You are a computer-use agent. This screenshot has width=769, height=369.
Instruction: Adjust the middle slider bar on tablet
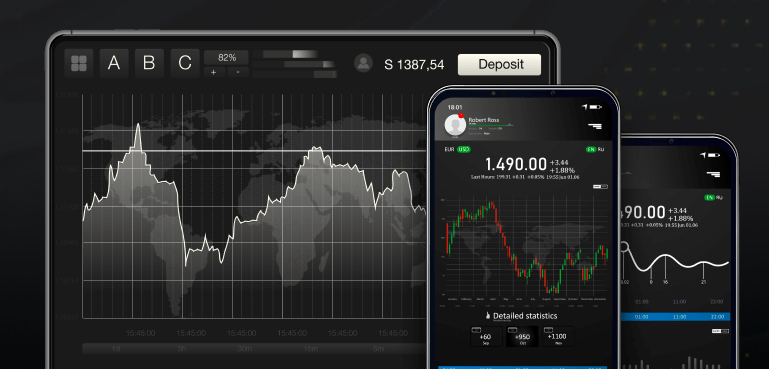click(295, 64)
